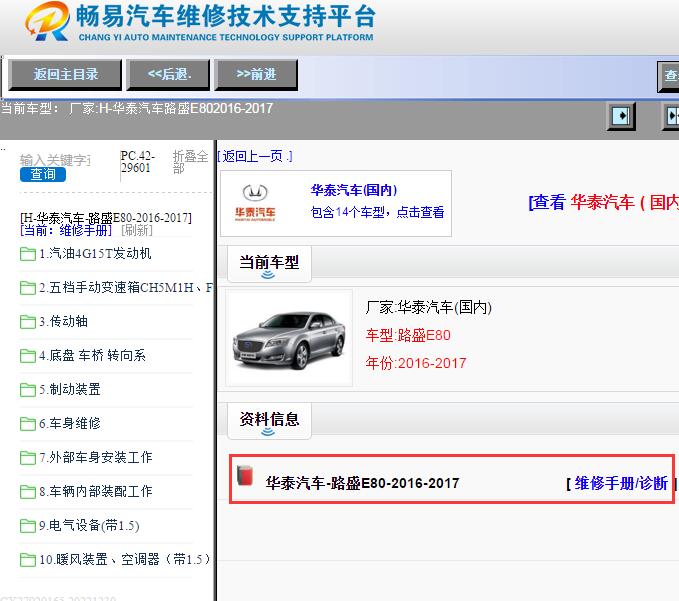Click the blue 查询 search button

coord(43,174)
